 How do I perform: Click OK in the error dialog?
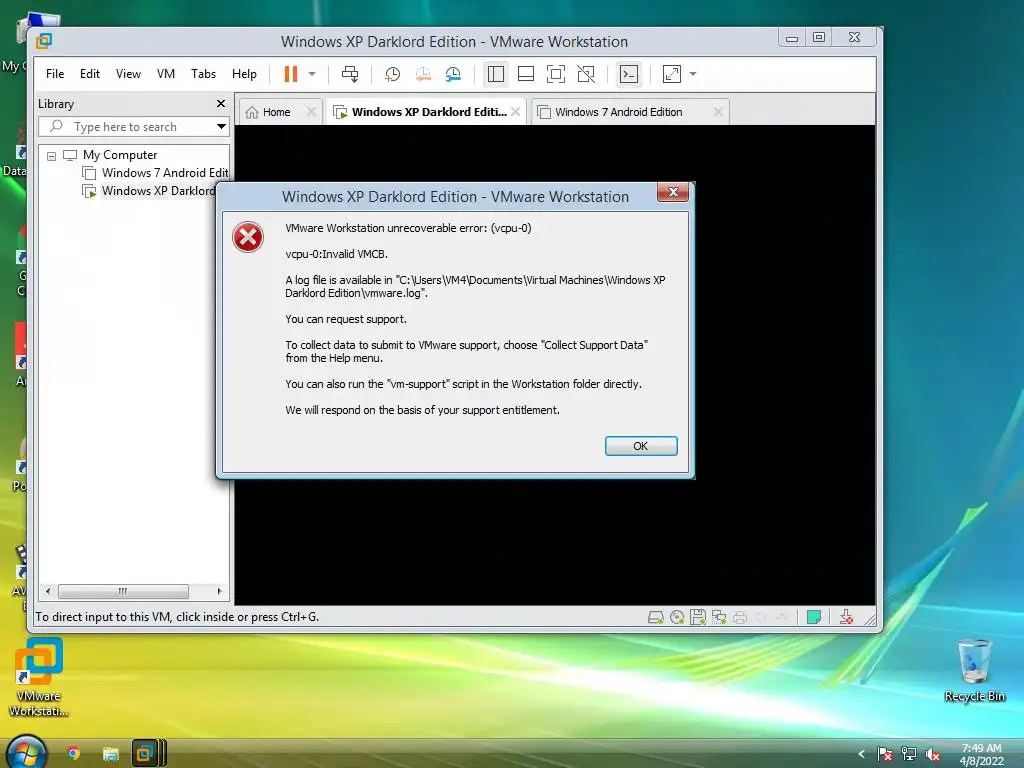[x=641, y=446]
